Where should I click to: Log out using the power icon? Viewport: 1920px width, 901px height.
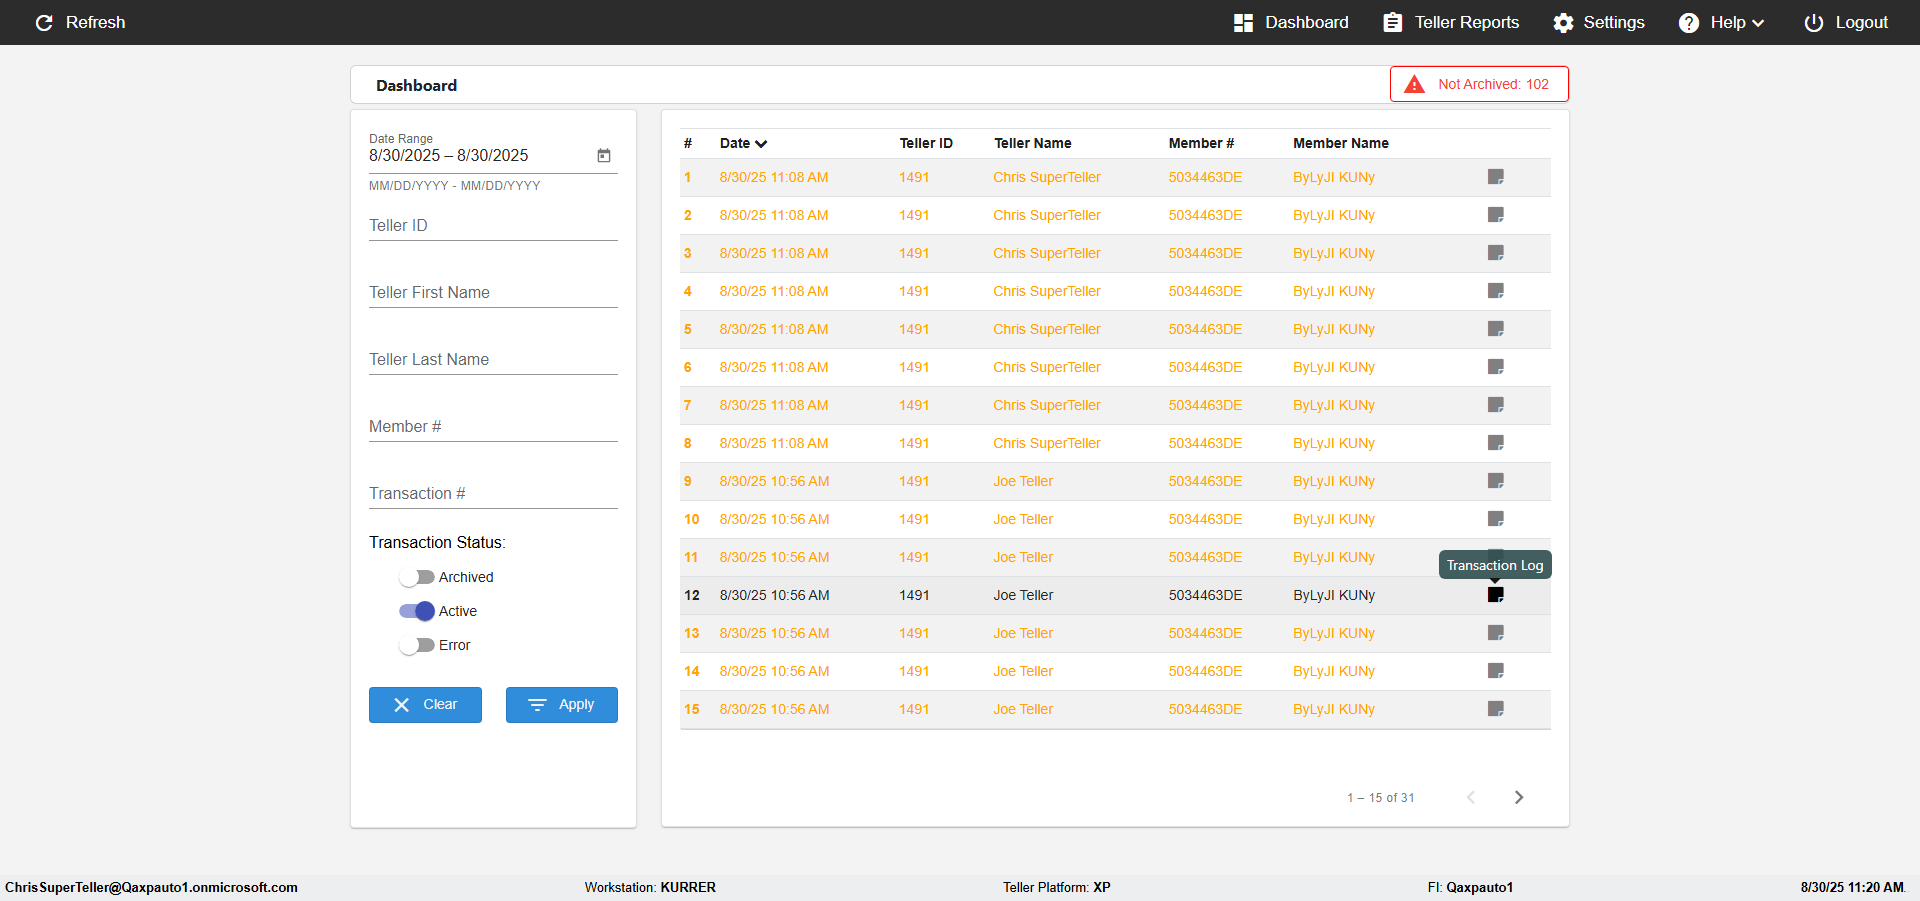(1813, 22)
